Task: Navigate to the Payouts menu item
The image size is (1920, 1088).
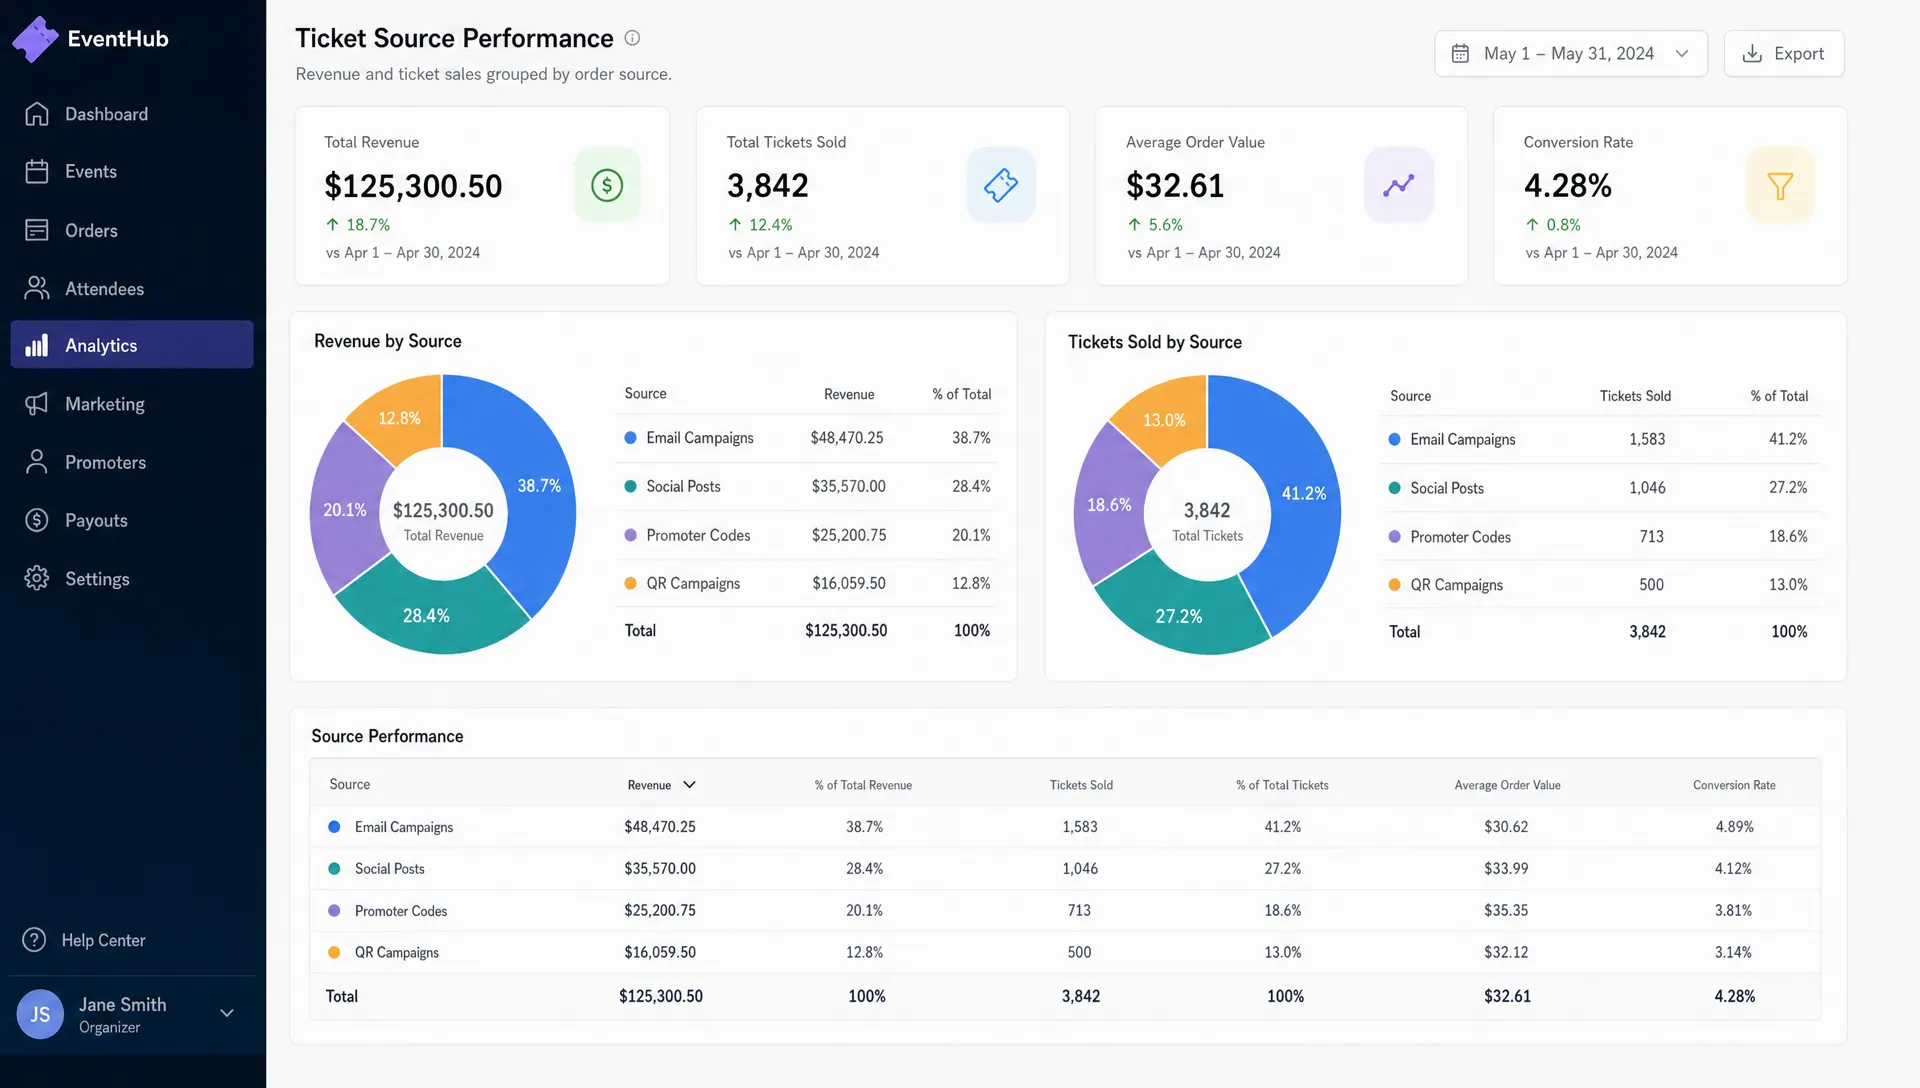Action: click(132, 520)
